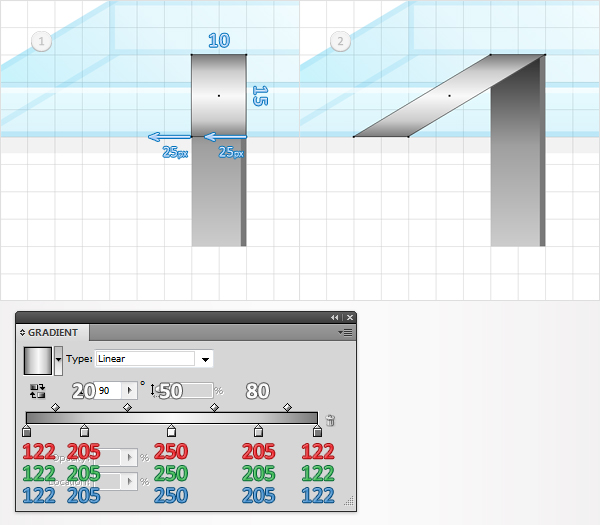Open the gradient Type dropdown showing Linear

click(205, 359)
